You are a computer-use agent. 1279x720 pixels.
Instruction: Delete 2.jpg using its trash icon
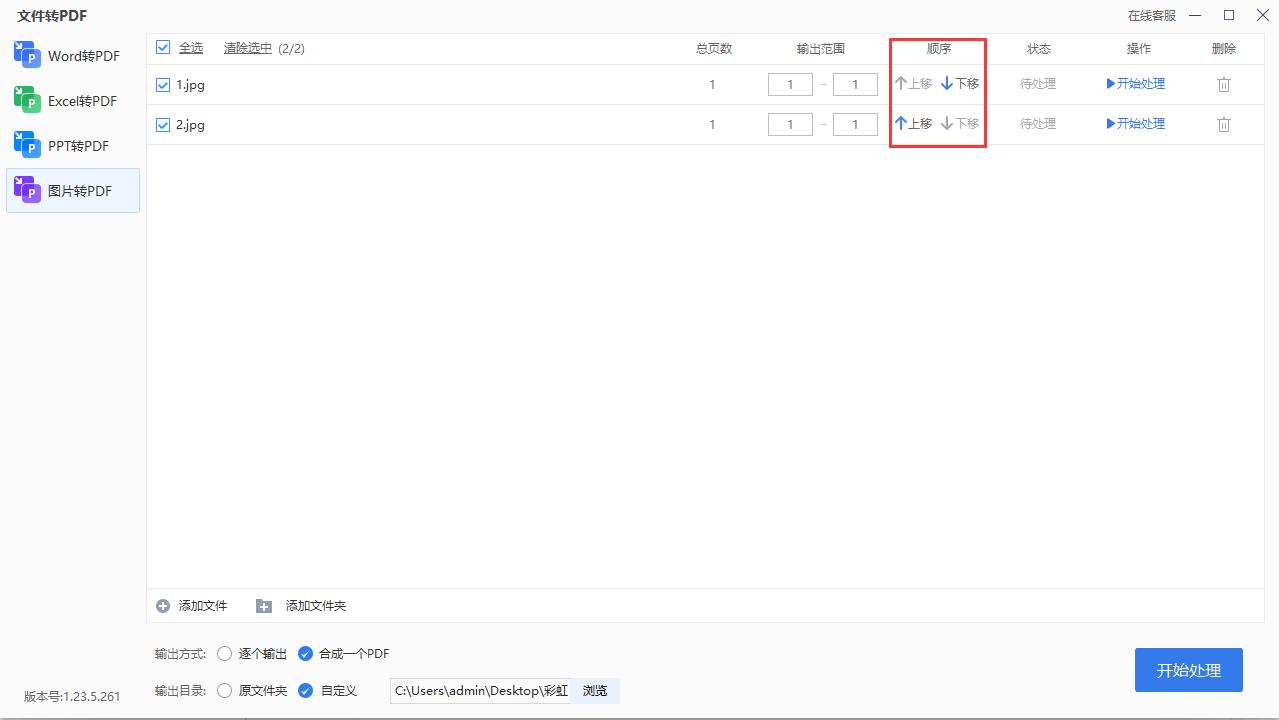[1224, 124]
